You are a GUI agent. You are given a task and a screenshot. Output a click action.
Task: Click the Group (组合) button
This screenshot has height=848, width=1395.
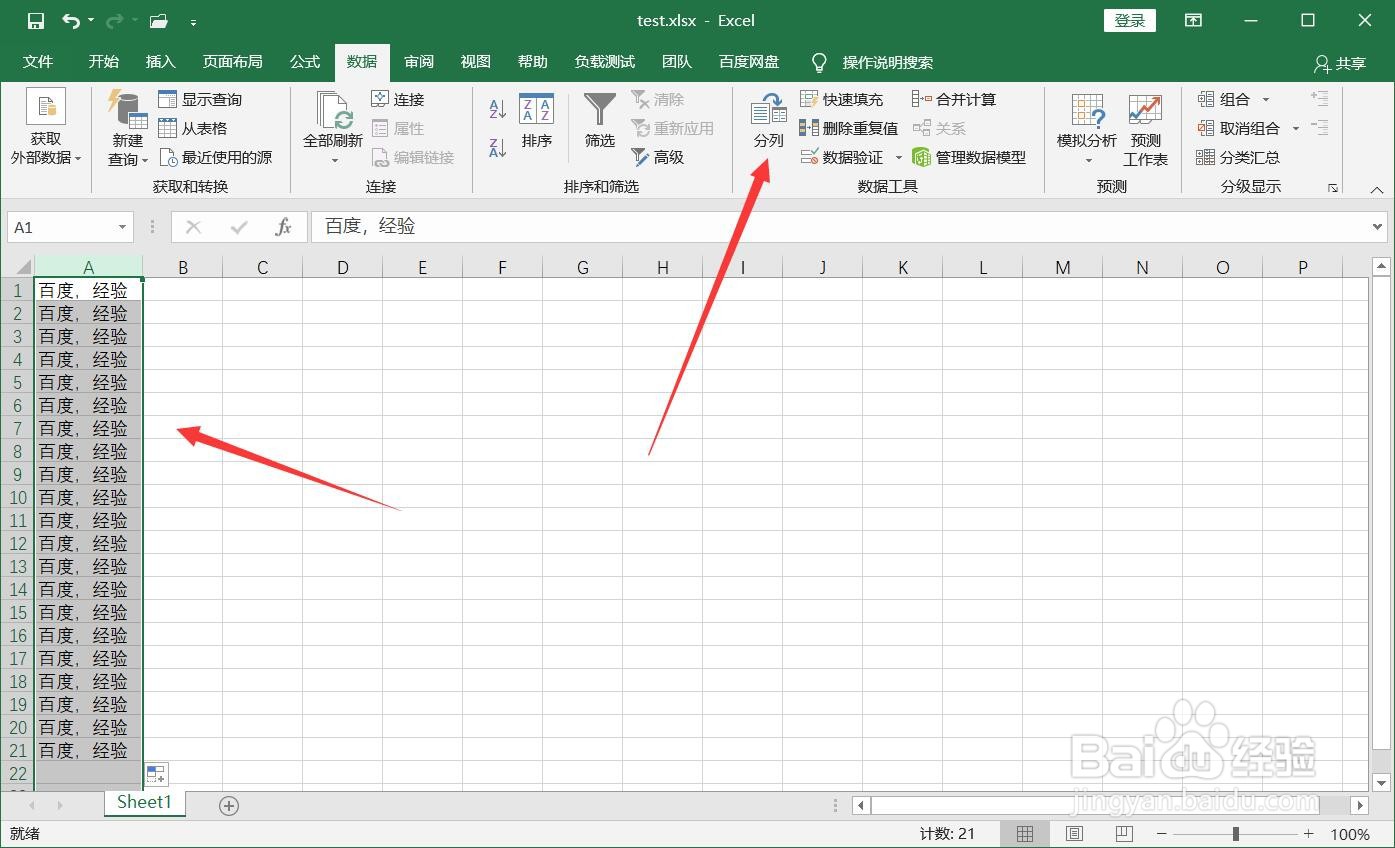[1224, 99]
